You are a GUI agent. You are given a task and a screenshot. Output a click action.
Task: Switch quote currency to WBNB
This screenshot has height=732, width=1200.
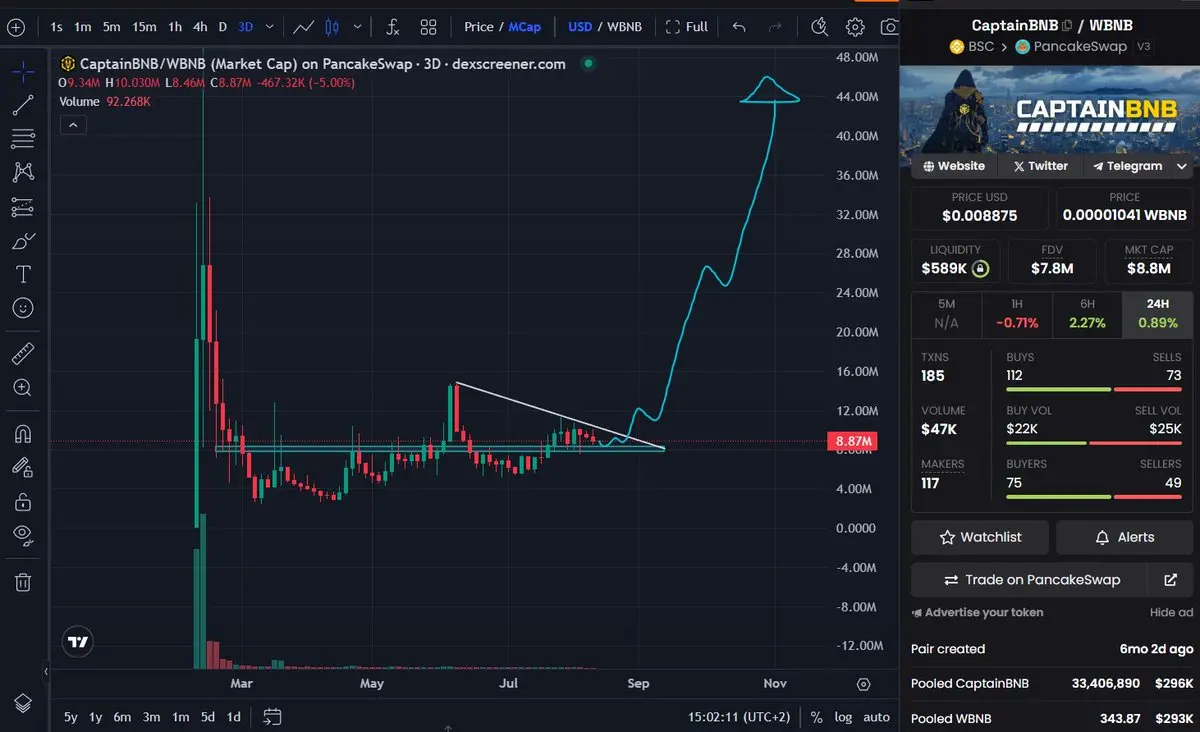[x=625, y=27]
